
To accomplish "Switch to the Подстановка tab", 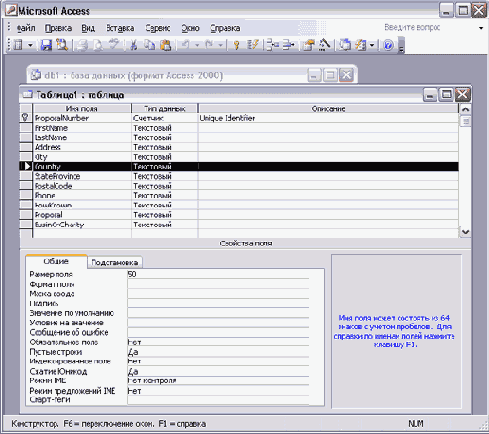I will (x=115, y=262).
